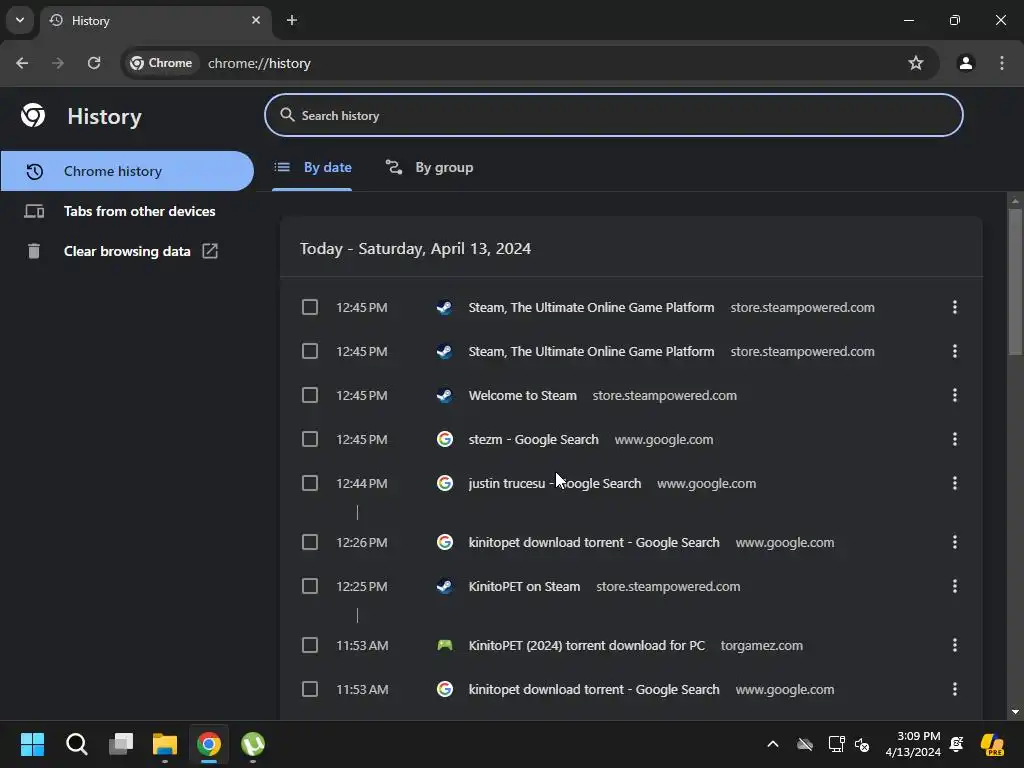This screenshot has height=768, width=1024.
Task: Open File Explorer from the taskbar
Action: [x=165, y=744]
